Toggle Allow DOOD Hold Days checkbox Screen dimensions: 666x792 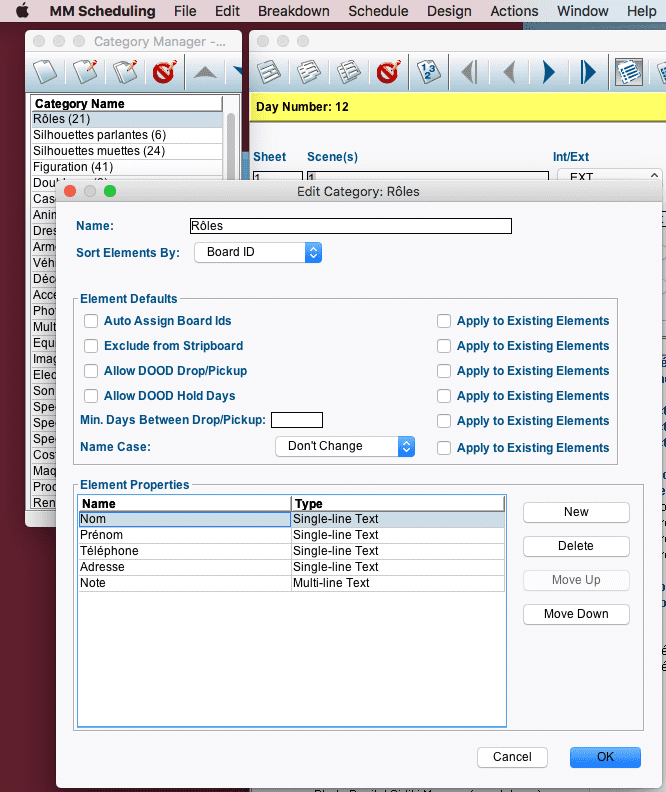[x=91, y=396]
